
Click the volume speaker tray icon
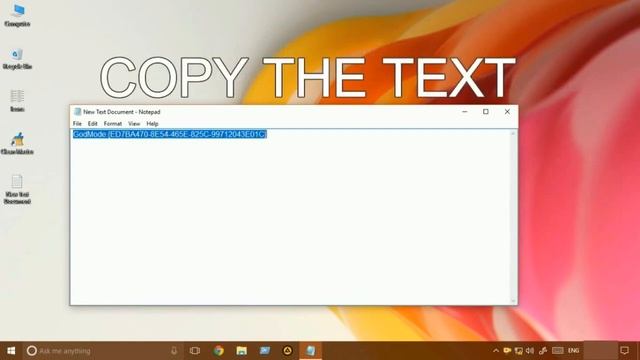tap(530, 351)
